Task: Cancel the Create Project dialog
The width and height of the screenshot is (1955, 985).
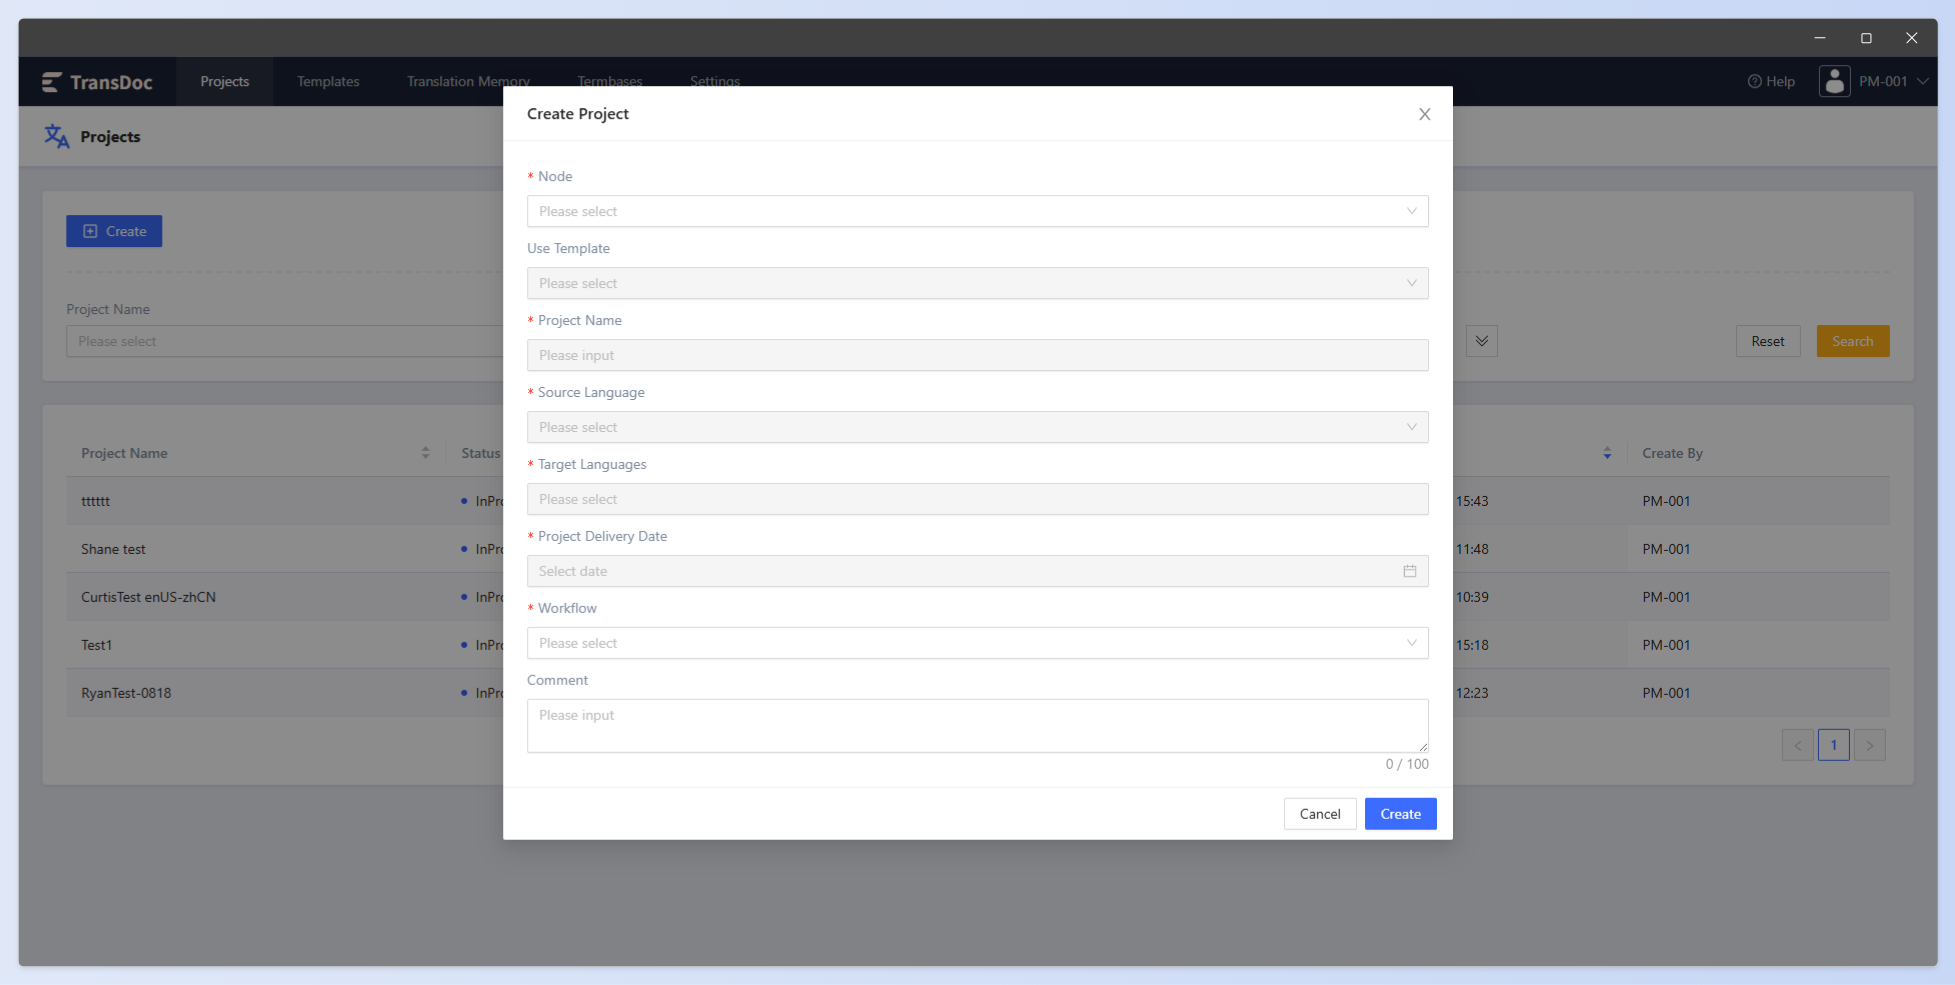Action: pos(1320,814)
